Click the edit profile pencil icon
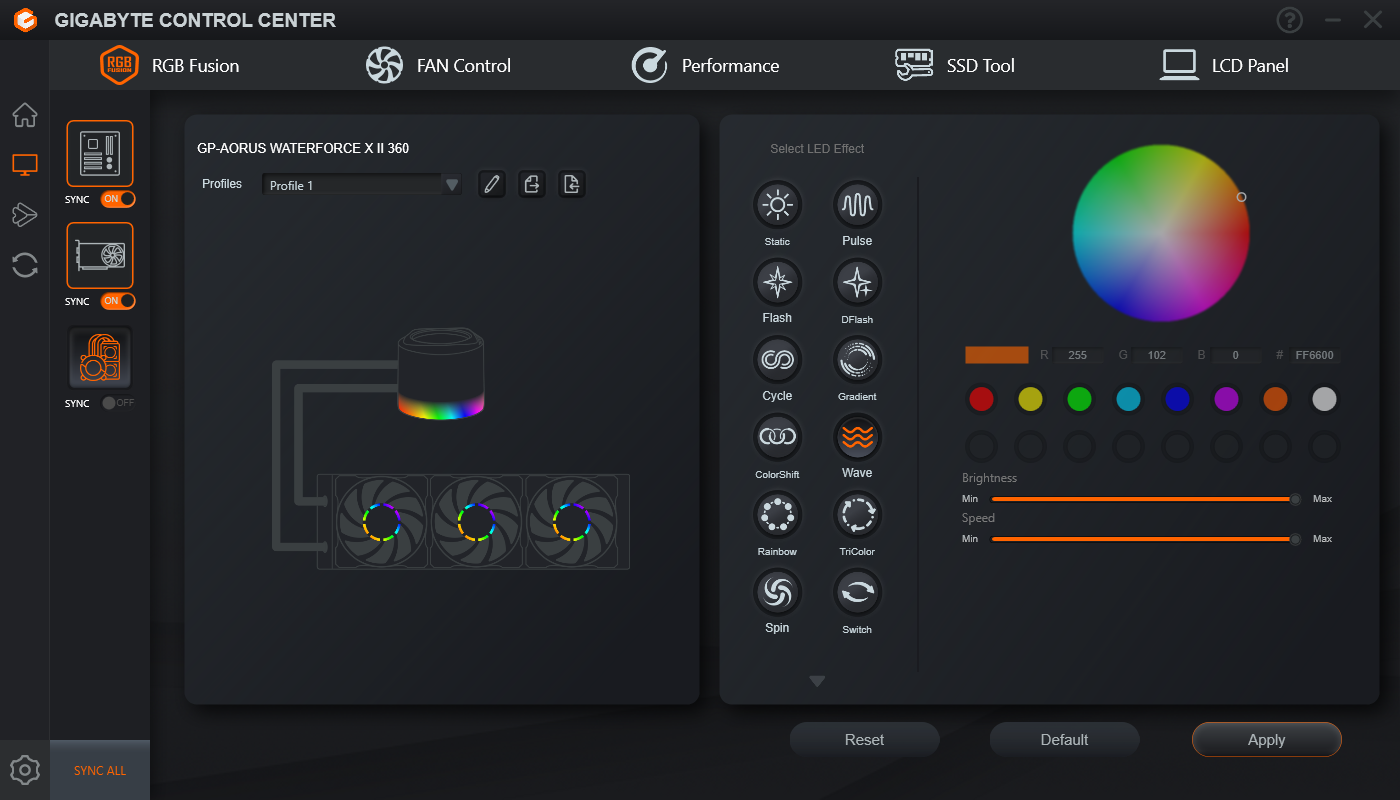 [x=491, y=184]
